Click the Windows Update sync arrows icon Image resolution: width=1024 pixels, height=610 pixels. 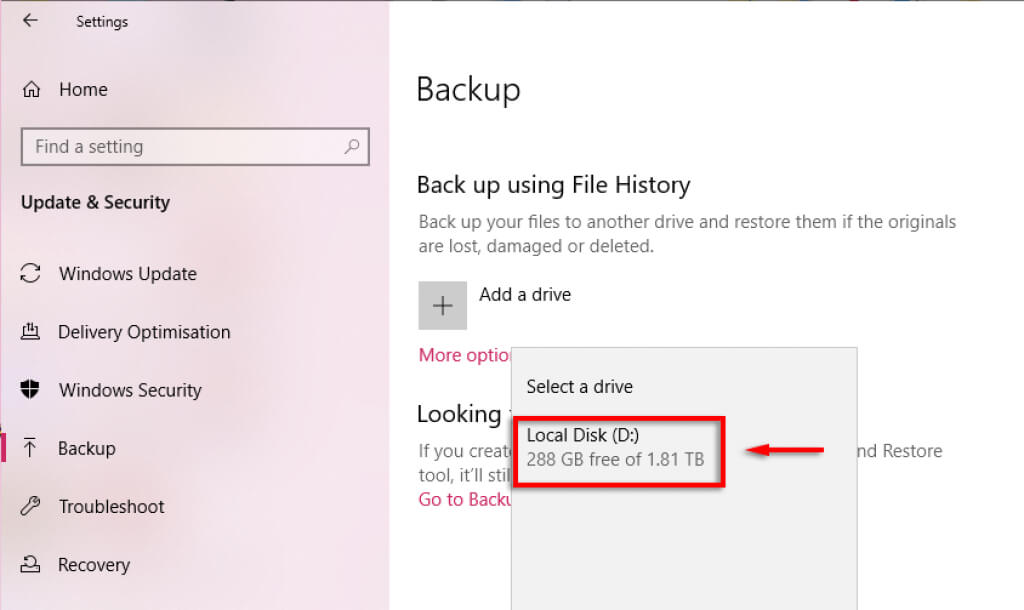(31, 273)
